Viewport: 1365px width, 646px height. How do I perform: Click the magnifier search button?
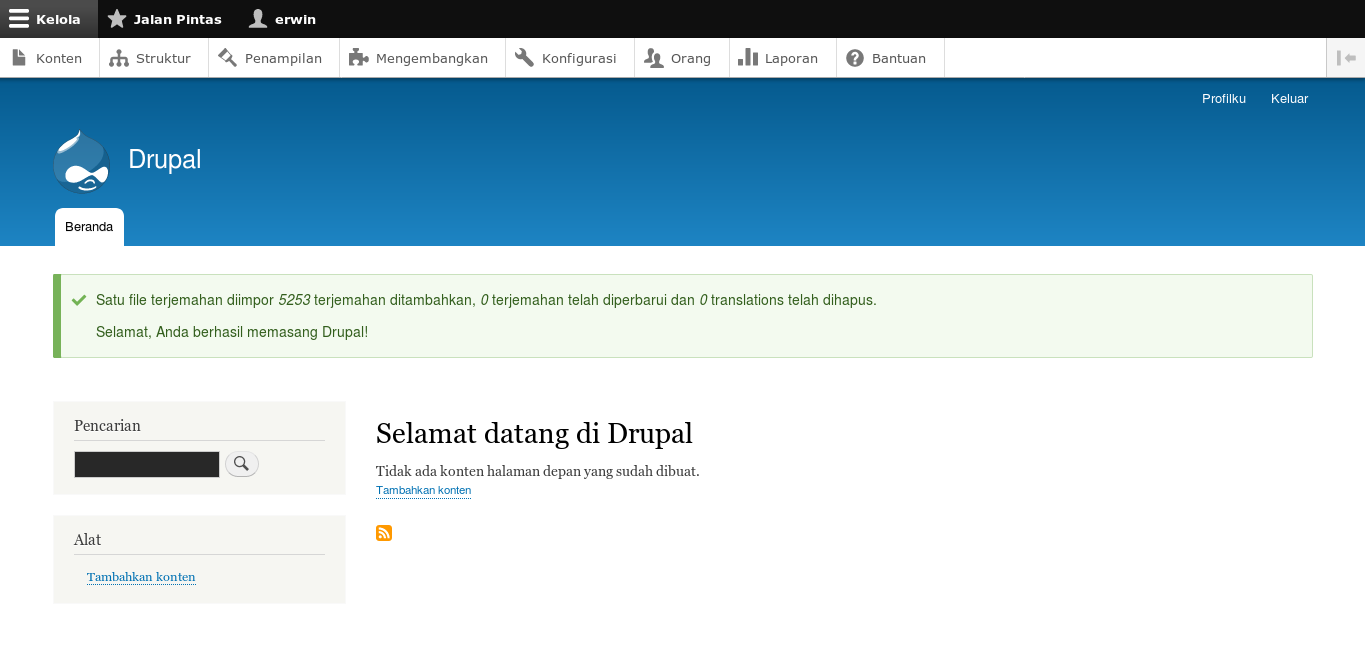tap(242, 464)
